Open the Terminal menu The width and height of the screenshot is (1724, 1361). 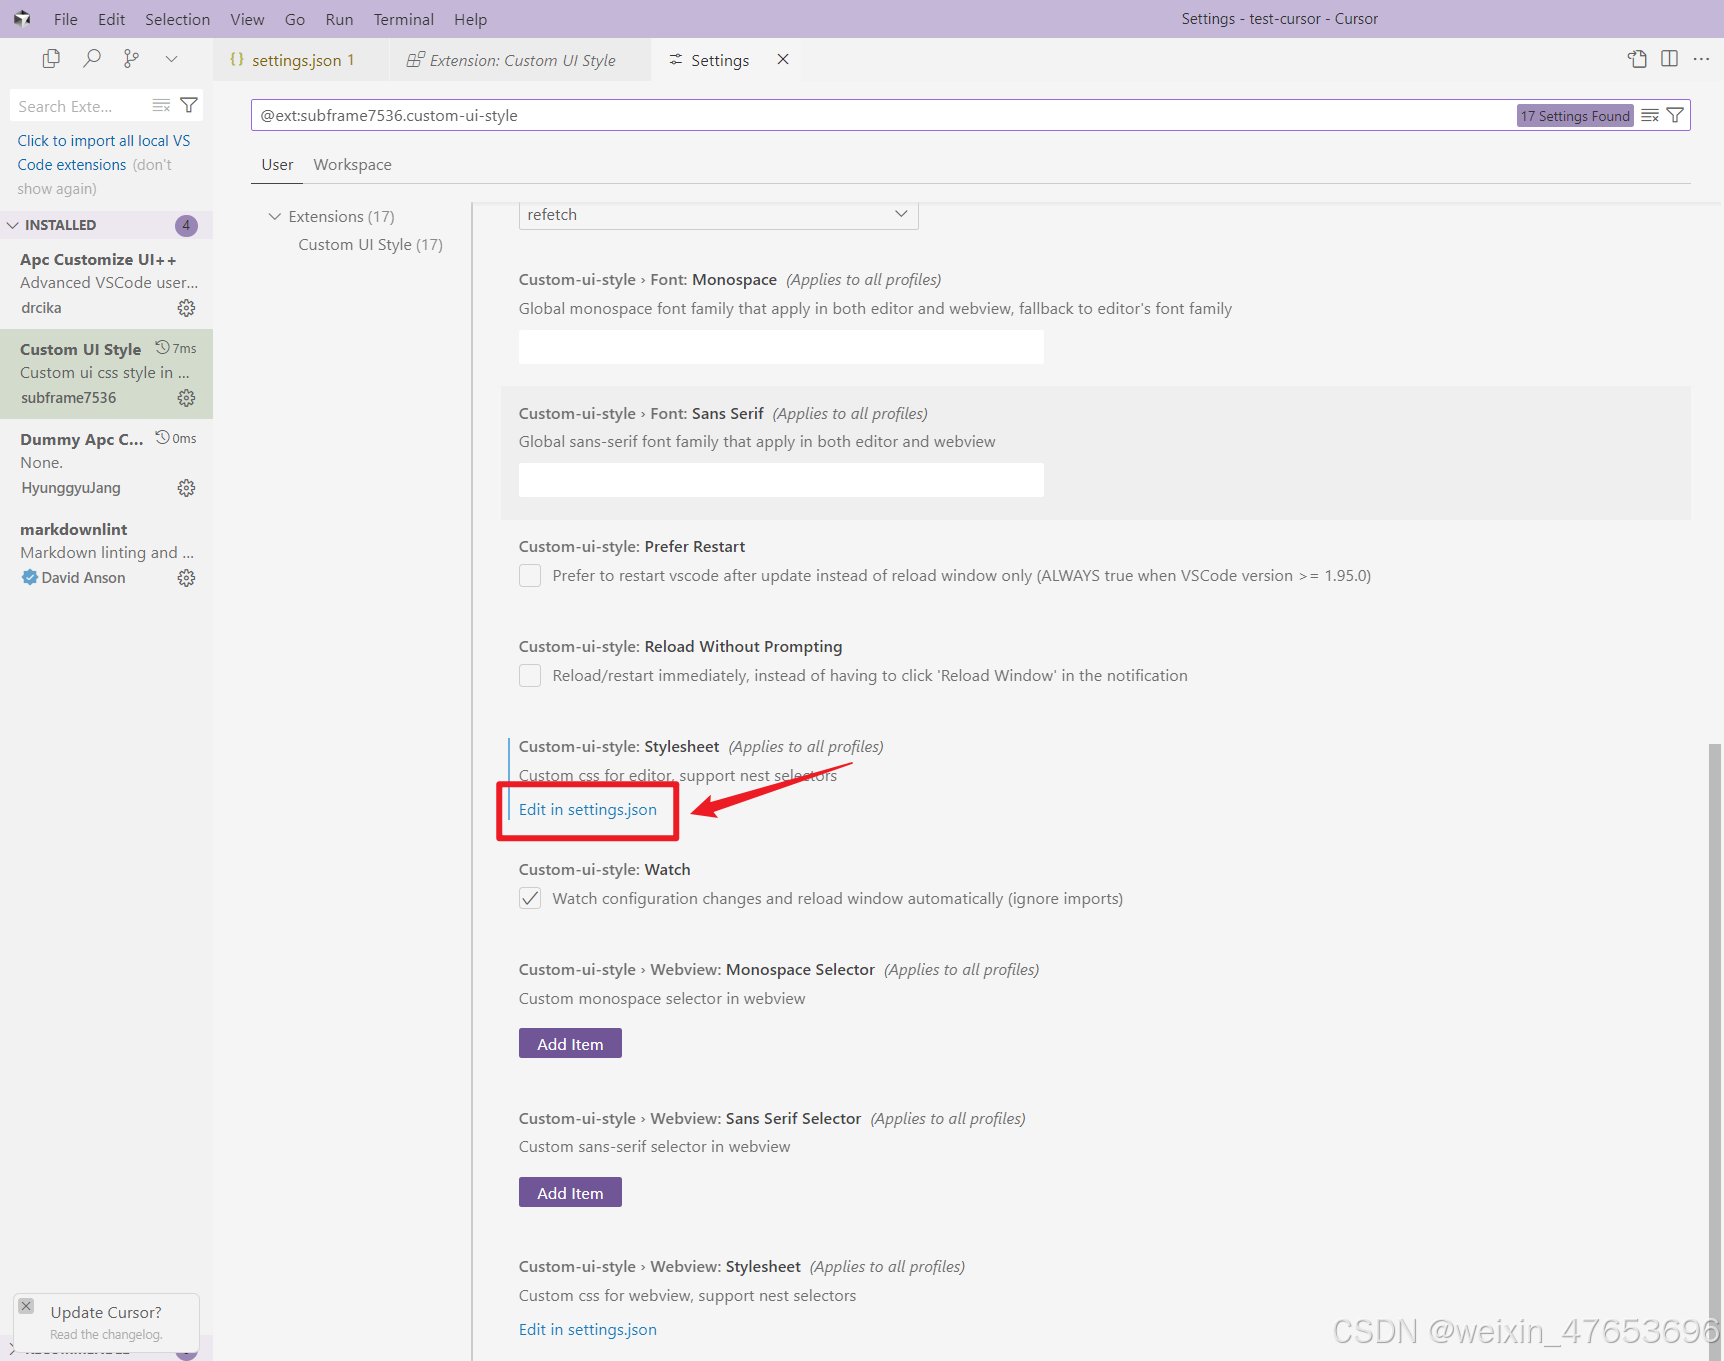pos(404,19)
